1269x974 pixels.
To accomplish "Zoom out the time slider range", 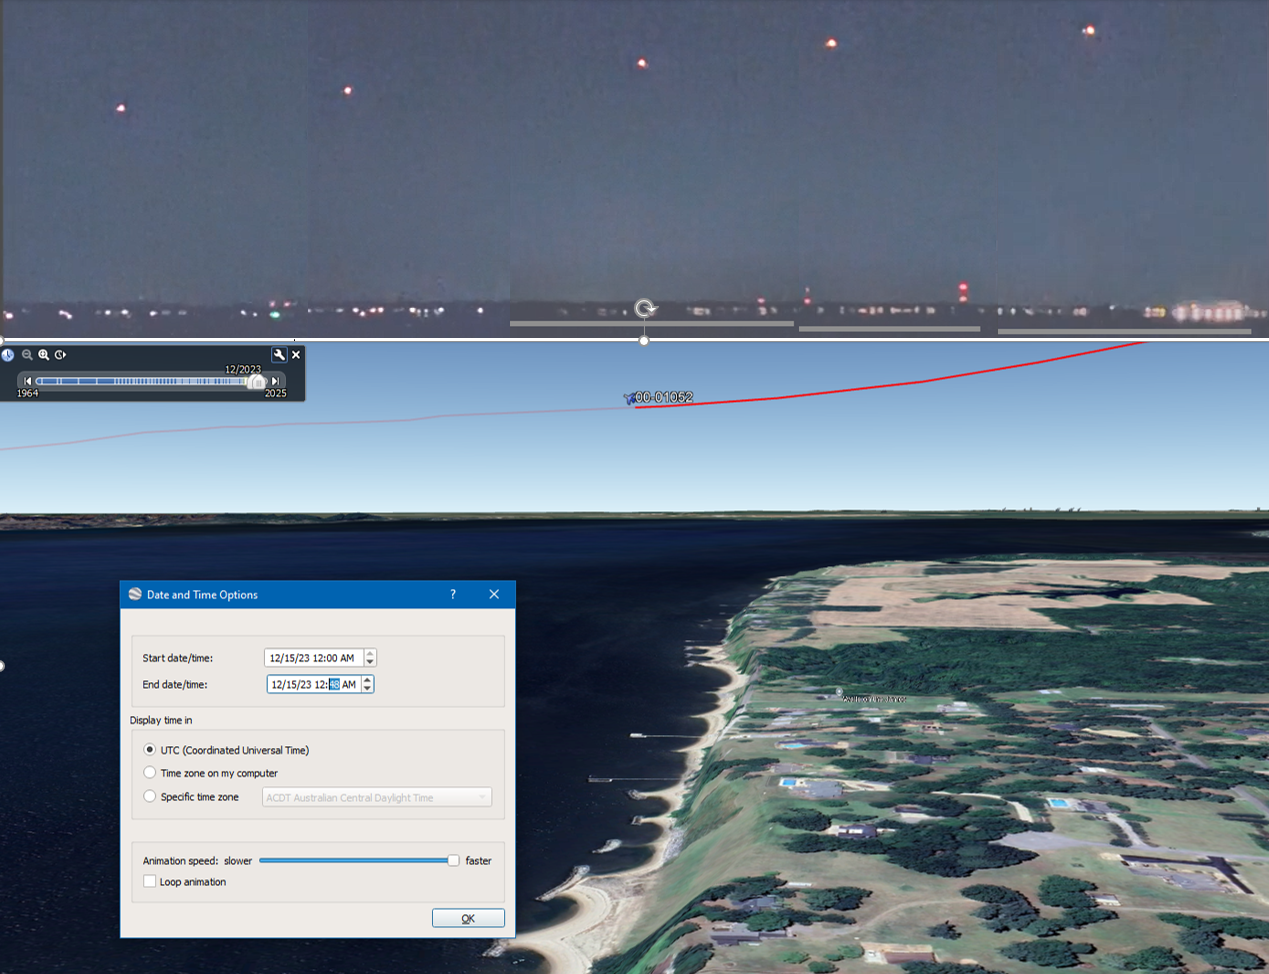I will tap(27, 355).
